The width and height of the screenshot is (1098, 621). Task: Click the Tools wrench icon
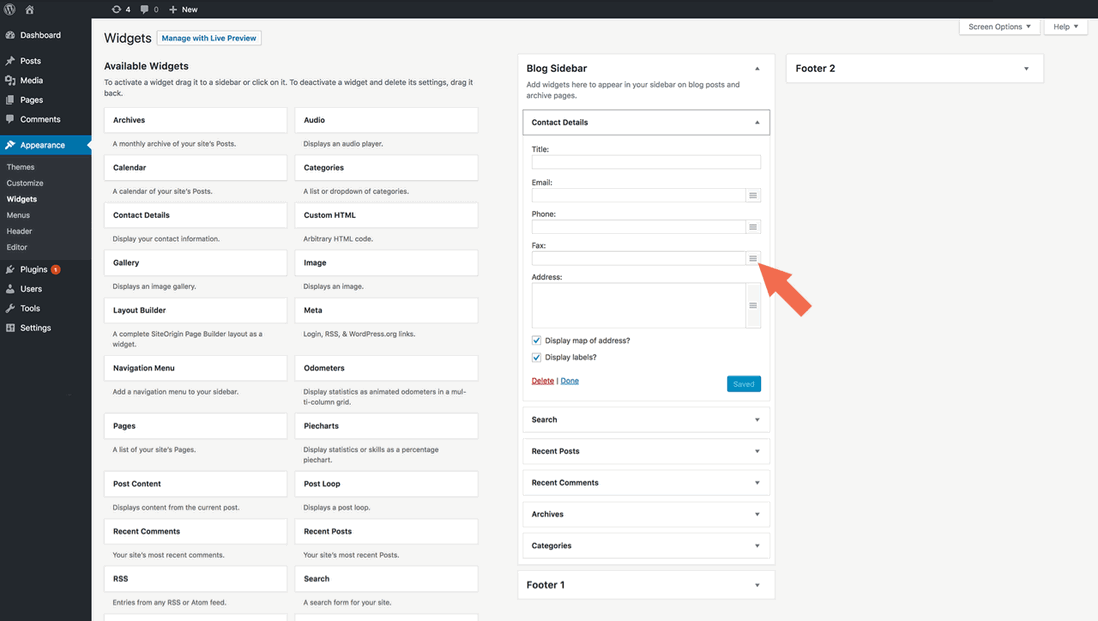tap(10, 308)
